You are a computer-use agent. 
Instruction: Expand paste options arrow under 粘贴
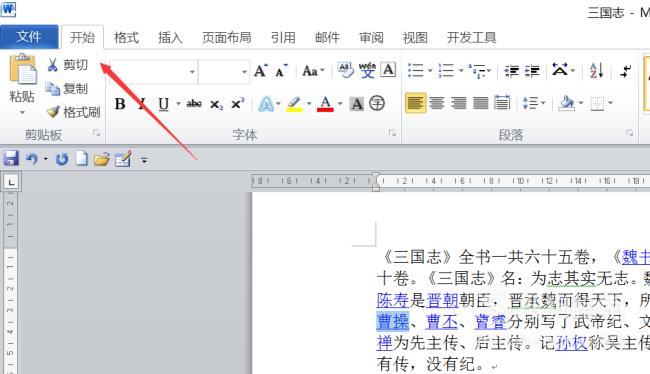click(22, 112)
